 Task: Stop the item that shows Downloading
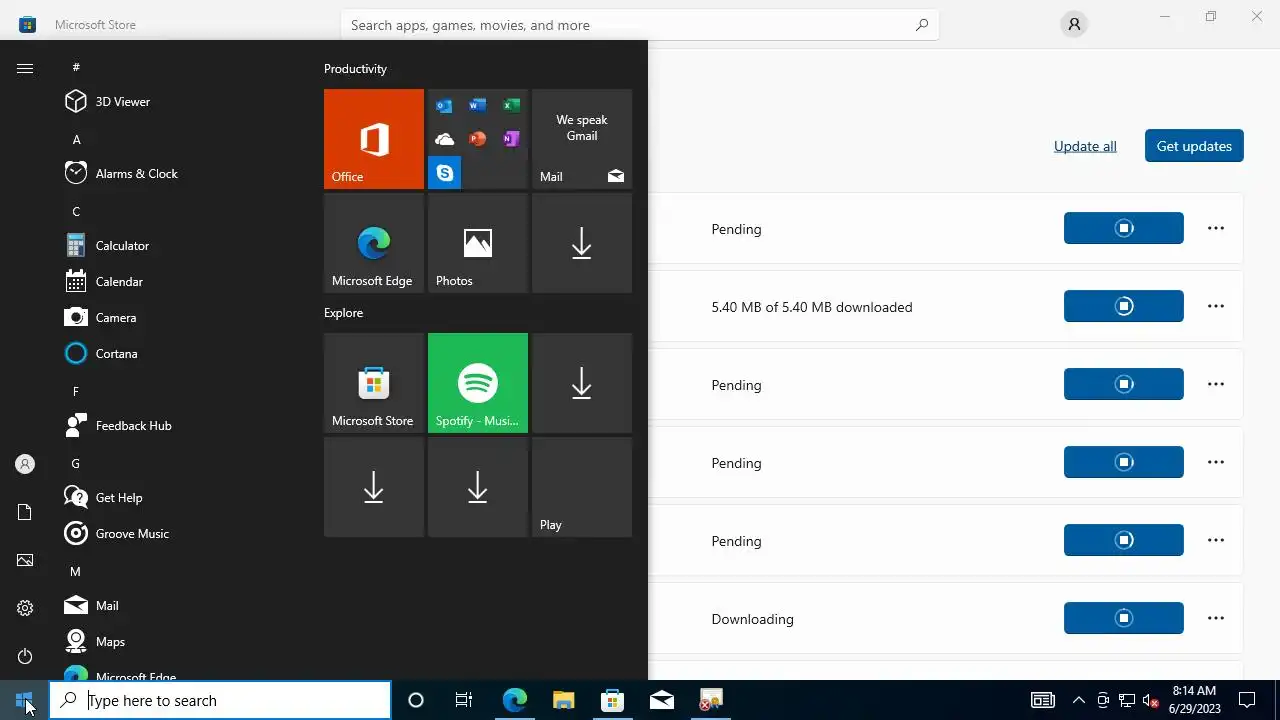[x=1124, y=618]
